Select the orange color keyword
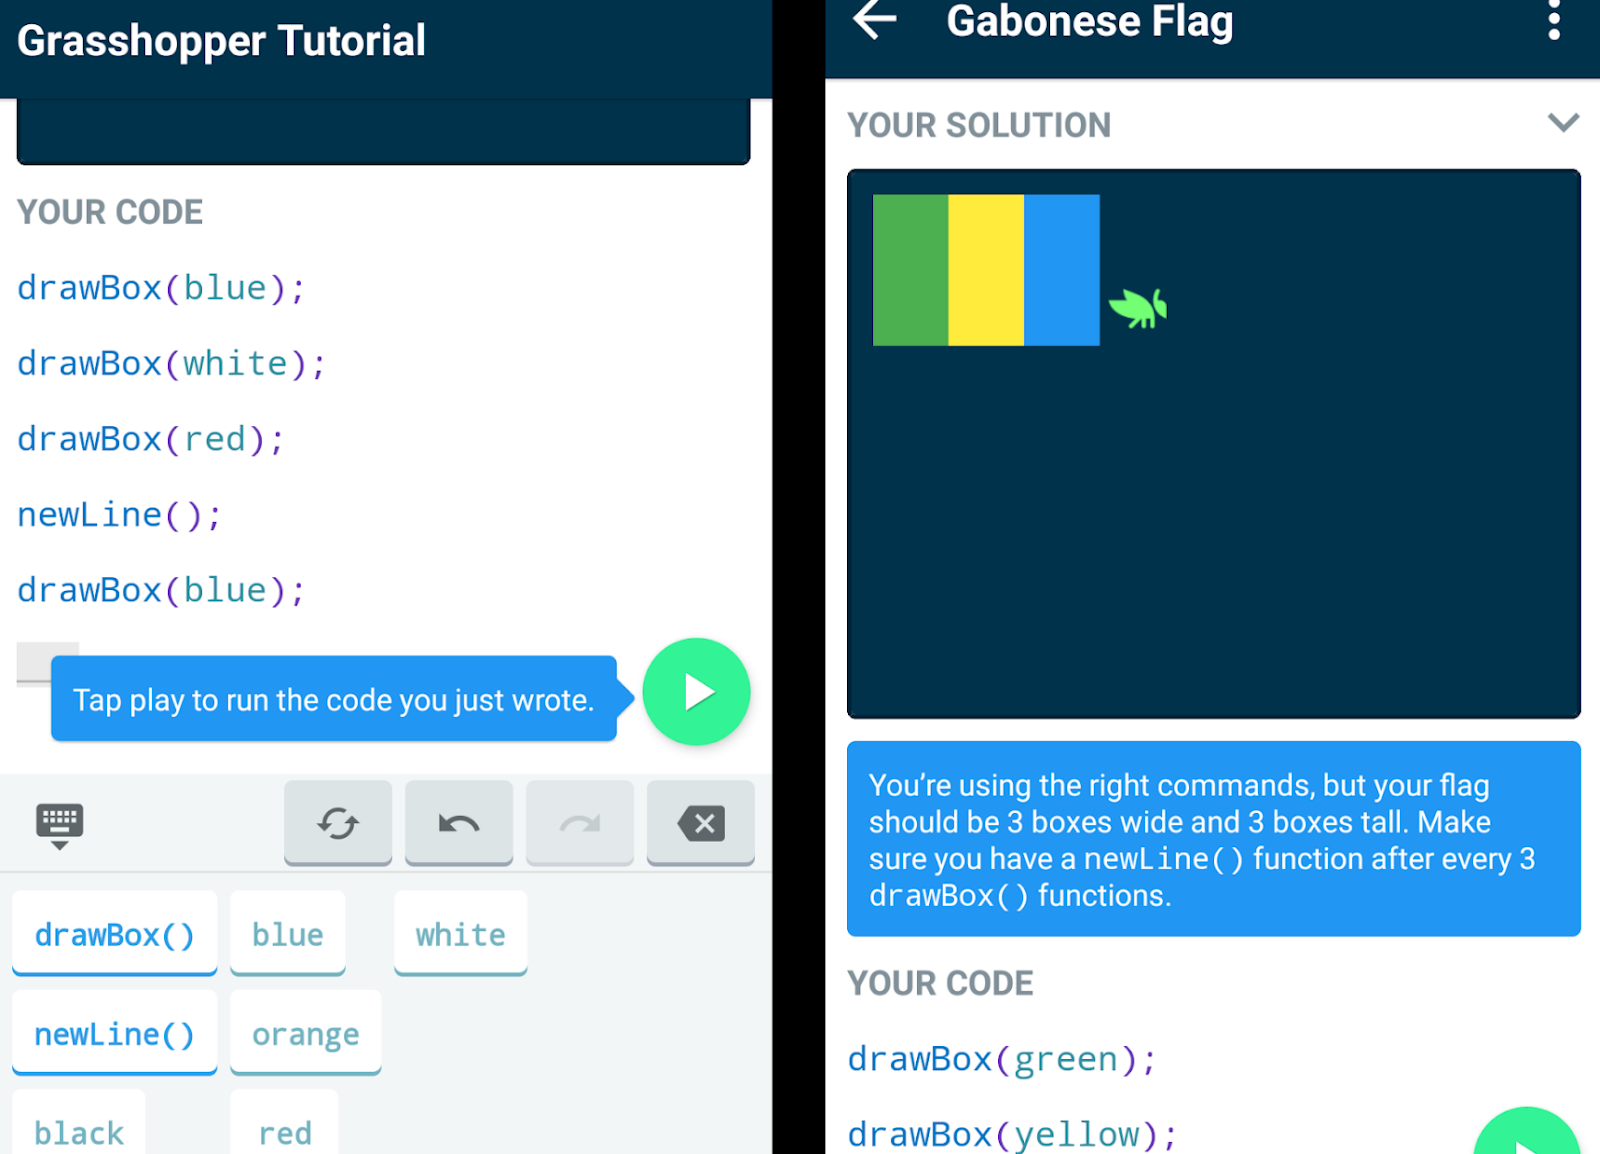Viewport: 1600px width, 1154px height. [x=305, y=1033]
